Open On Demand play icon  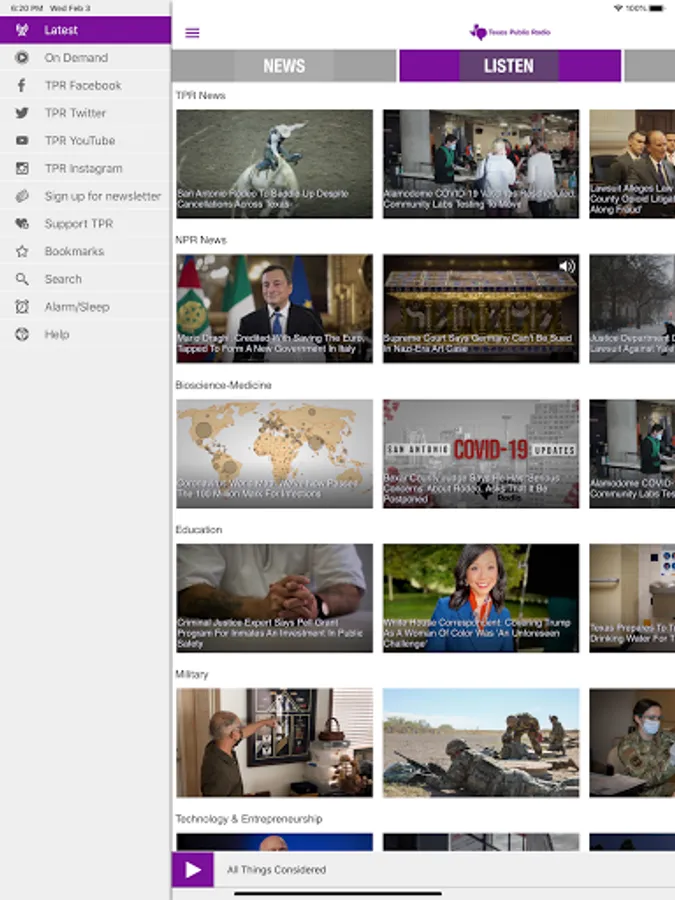[22, 57]
